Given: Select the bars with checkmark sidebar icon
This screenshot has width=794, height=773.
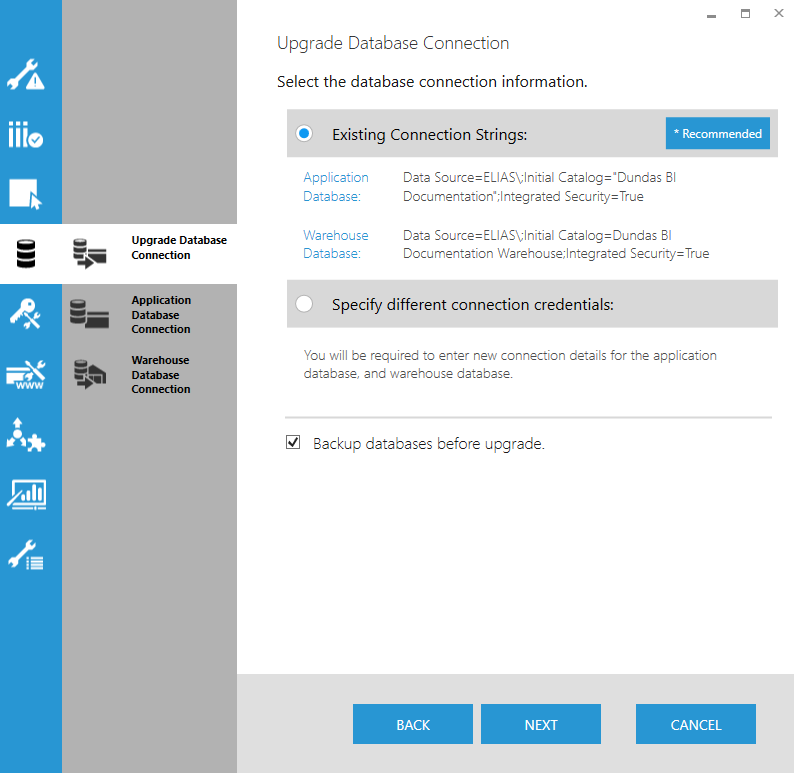Looking at the screenshot, I should (x=26, y=135).
